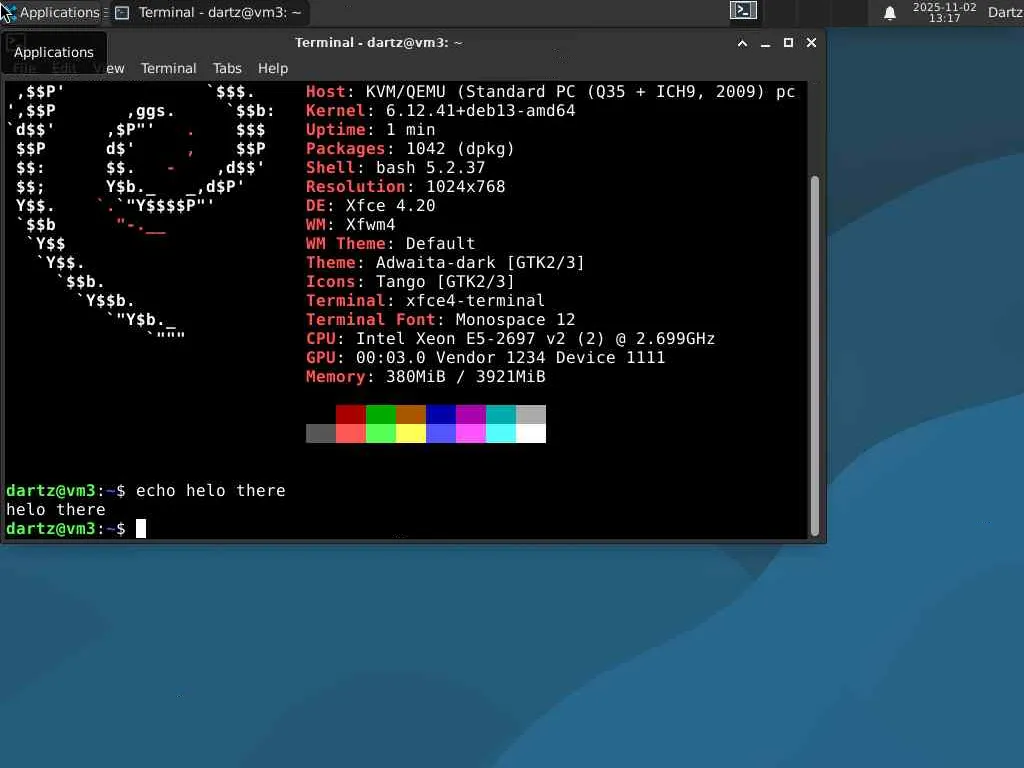Click the 'helo there' output line
Image resolution: width=1024 pixels, height=768 pixels.
point(56,509)
